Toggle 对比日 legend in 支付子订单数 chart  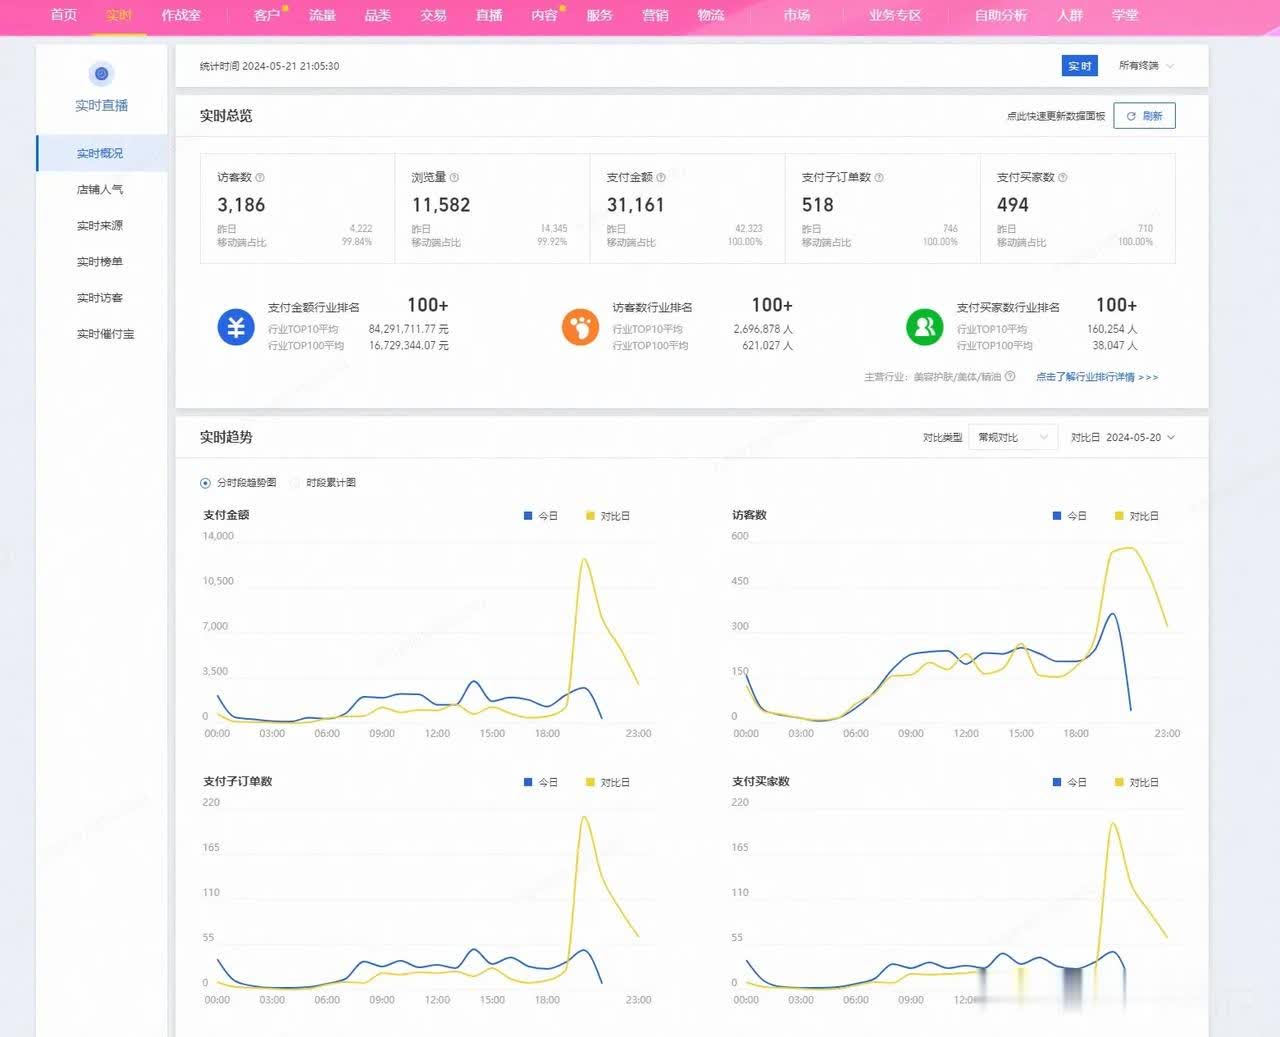point(608,782)
